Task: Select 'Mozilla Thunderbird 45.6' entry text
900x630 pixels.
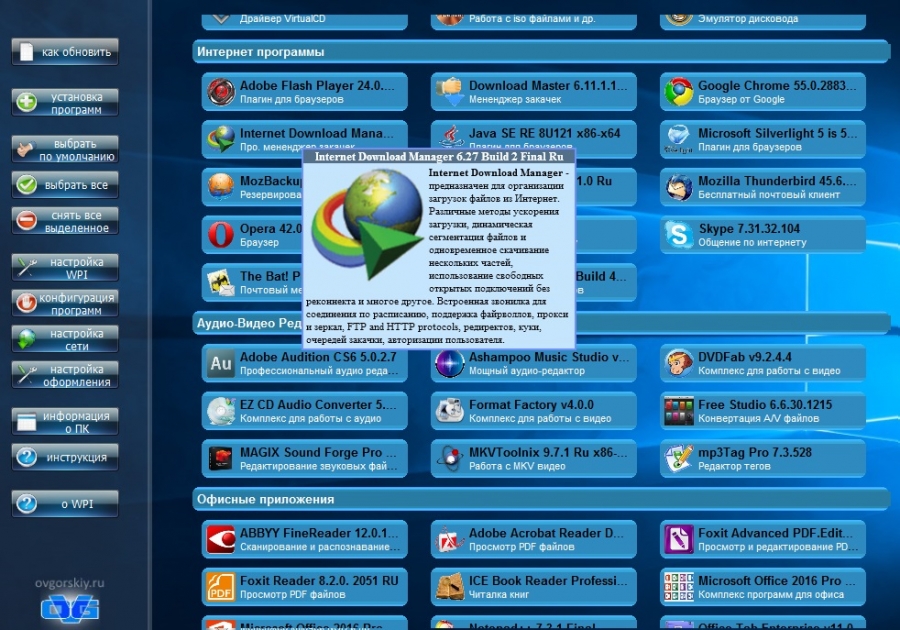Action: [777, 181]
